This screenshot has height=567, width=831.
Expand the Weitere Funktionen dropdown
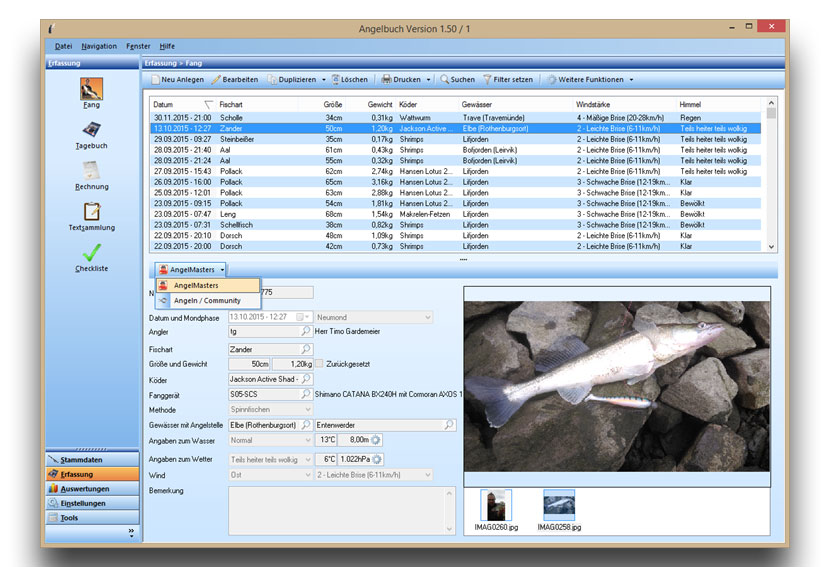(x=631, y=80)
